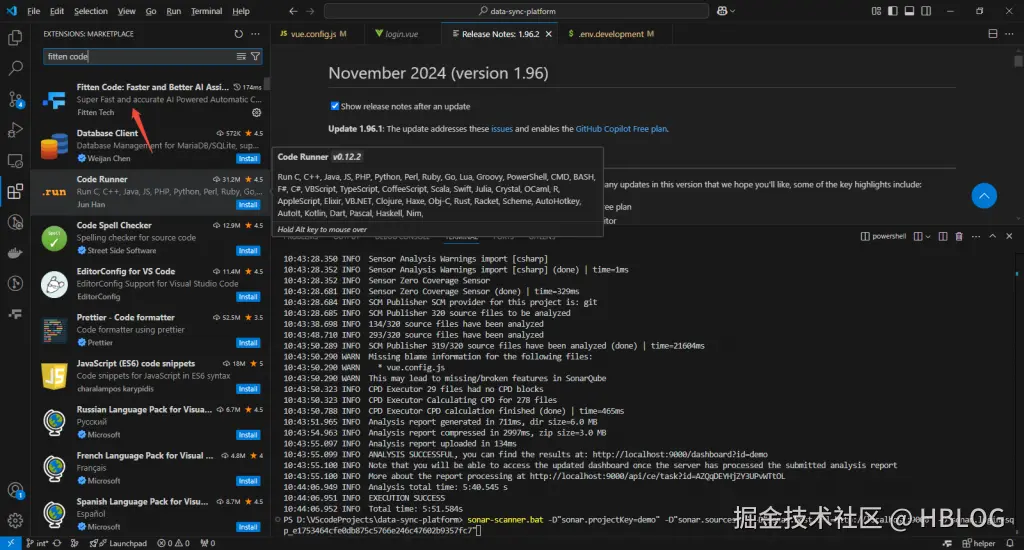
Task: Select the Extensions view icon
Action: tap(14, 191)
